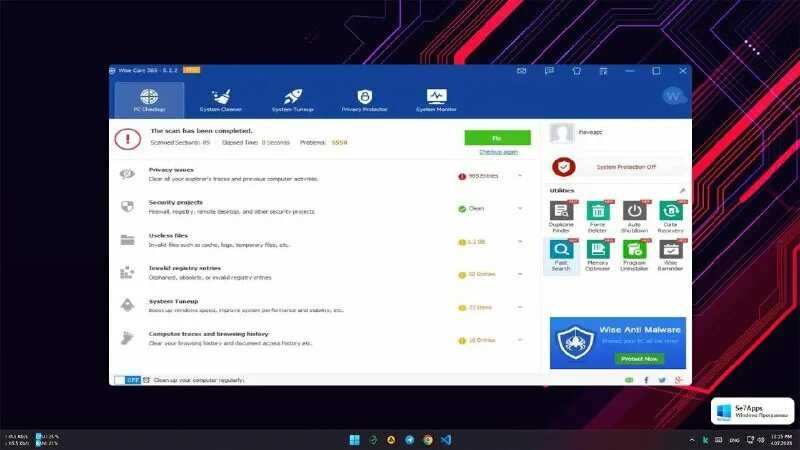Viewport: 800px width, 450px height.
Task: Open the Force Deleter utility
Action: [597, 216]
